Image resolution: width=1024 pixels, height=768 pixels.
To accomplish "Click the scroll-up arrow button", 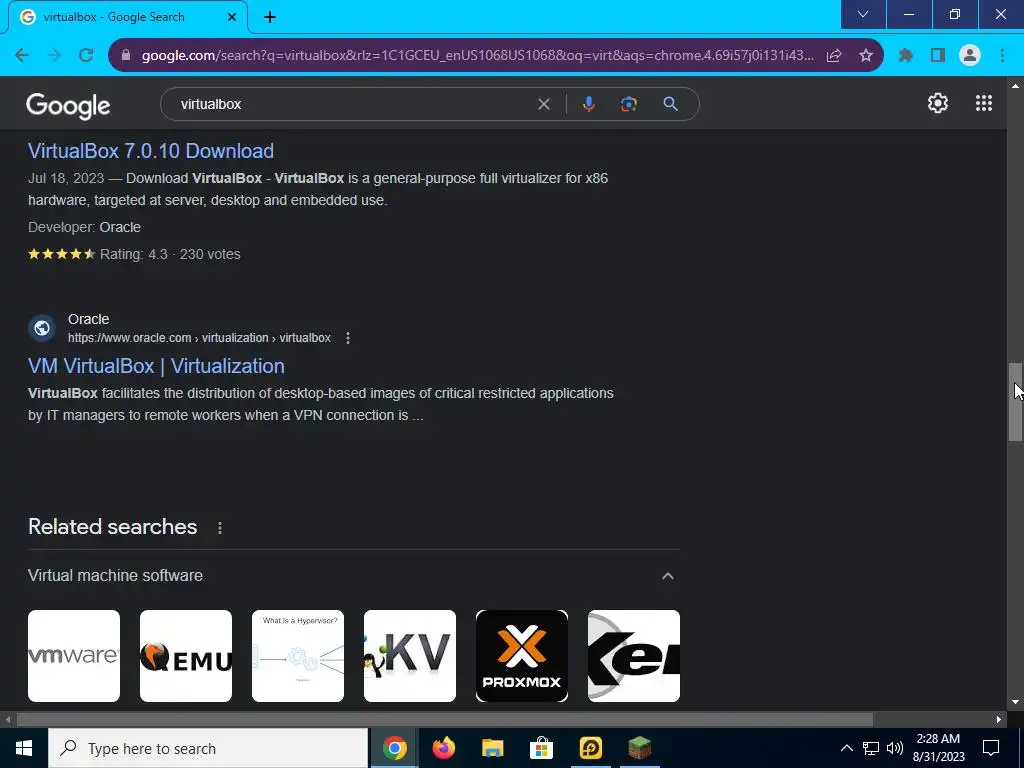I will pyautogui.click(x=1015, y=86).
